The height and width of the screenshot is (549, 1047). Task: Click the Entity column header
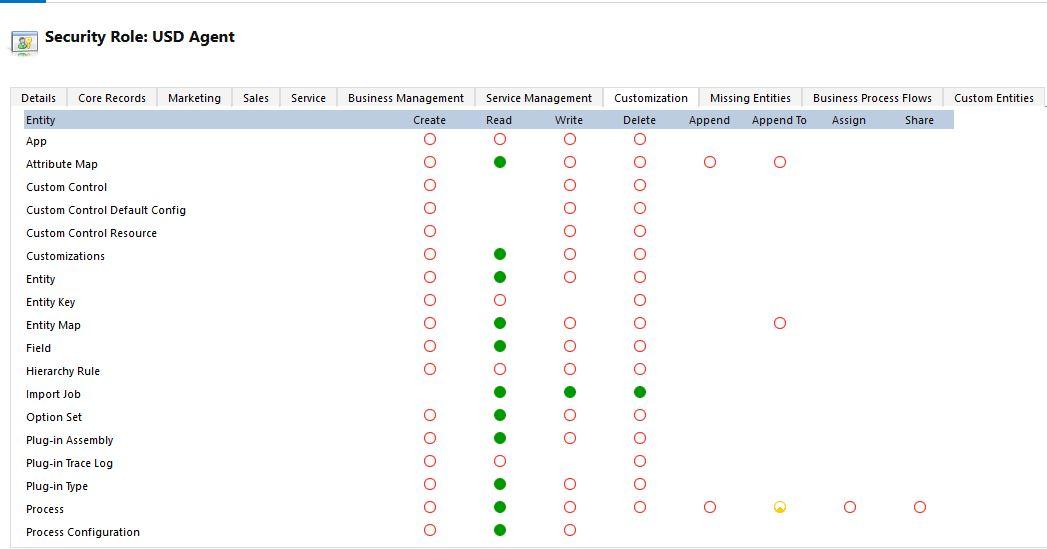point(41,120)
